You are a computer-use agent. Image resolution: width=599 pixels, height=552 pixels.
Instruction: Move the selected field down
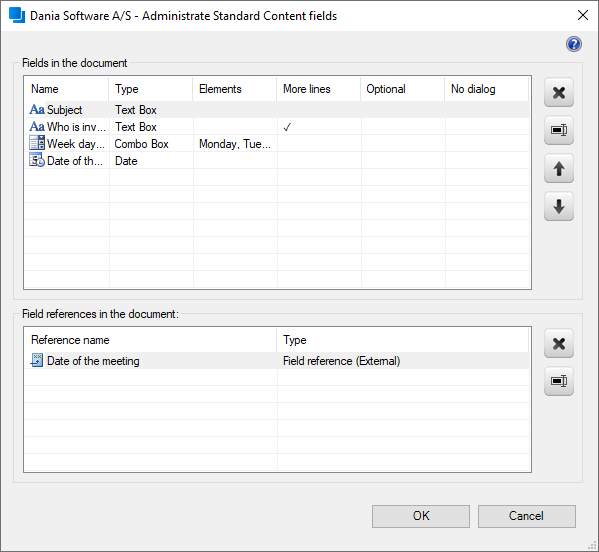click(559, 206)
